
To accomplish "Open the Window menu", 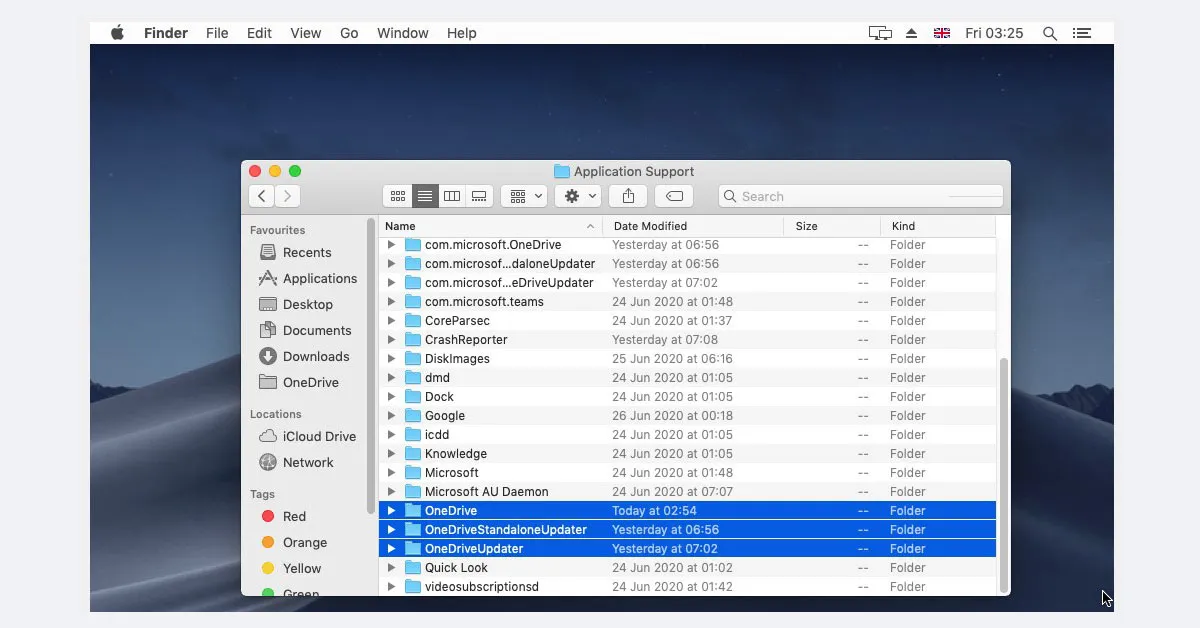I will [403, 33].
